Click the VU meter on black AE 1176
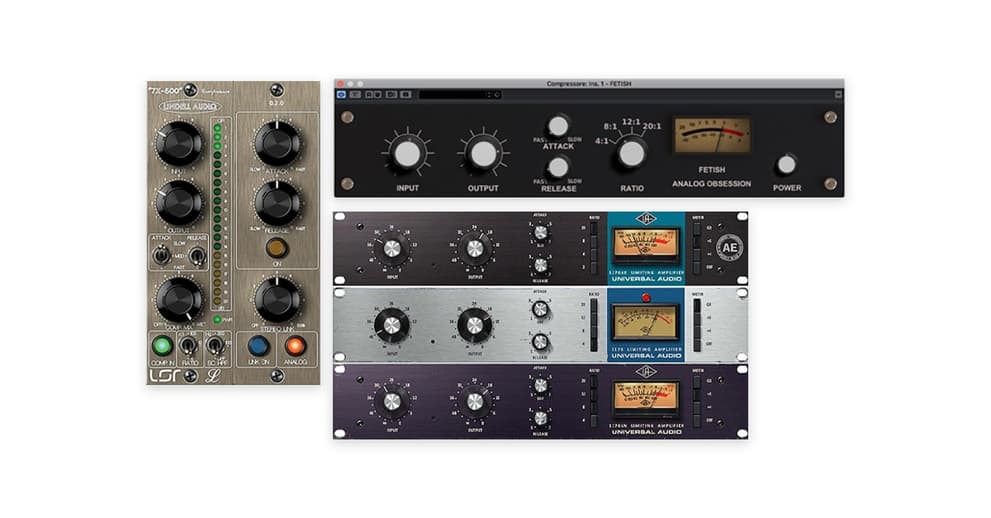This screenshot has height=518, width=991. [x=645, y=245]
